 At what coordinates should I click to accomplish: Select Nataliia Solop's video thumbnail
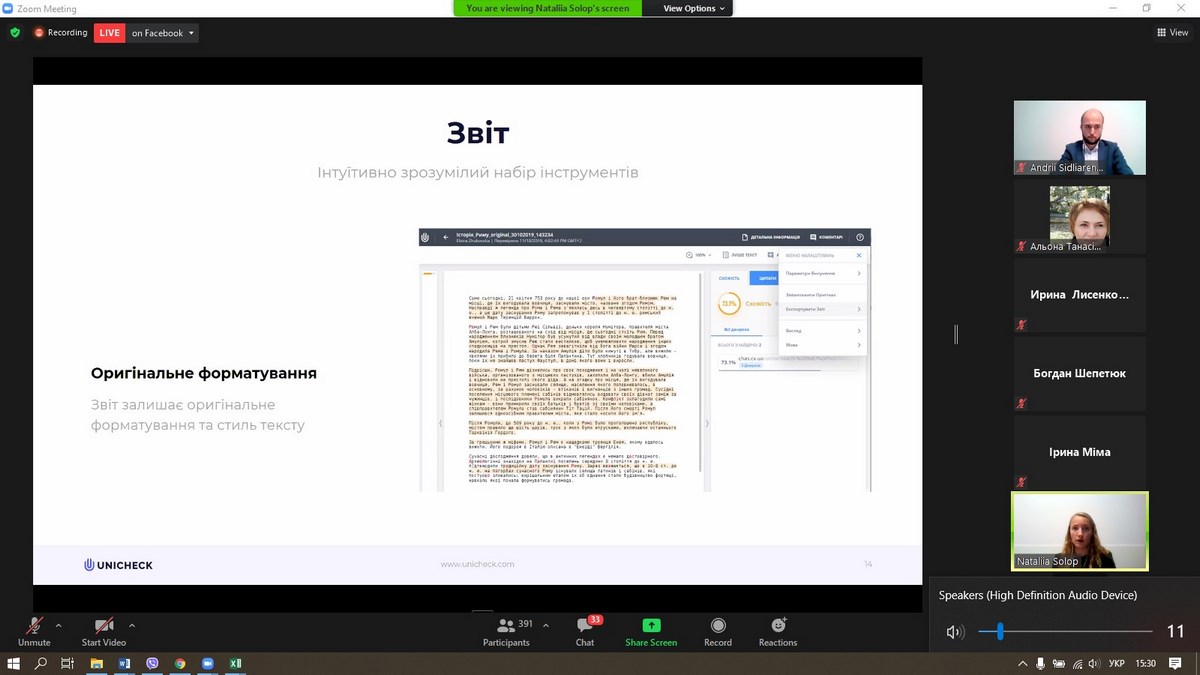coord(1079,531)
